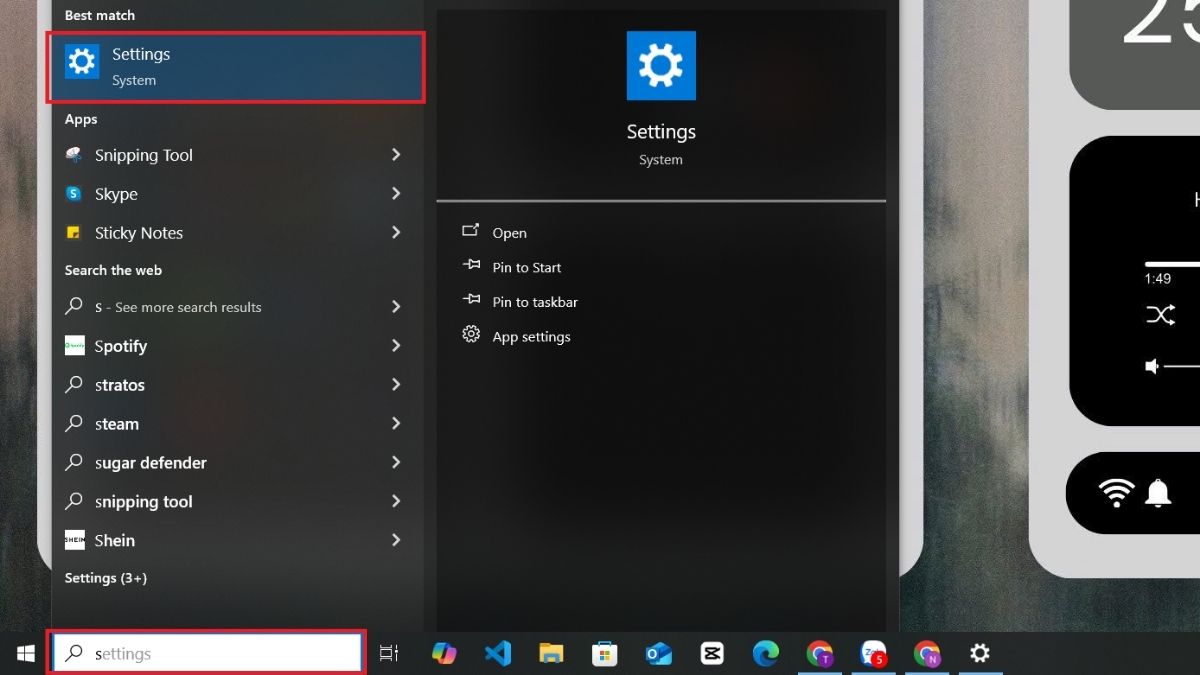This screenshot has width=1200, height=675.
Task: Open Outlook from the taskbar
Action: (x=658, y=654)
